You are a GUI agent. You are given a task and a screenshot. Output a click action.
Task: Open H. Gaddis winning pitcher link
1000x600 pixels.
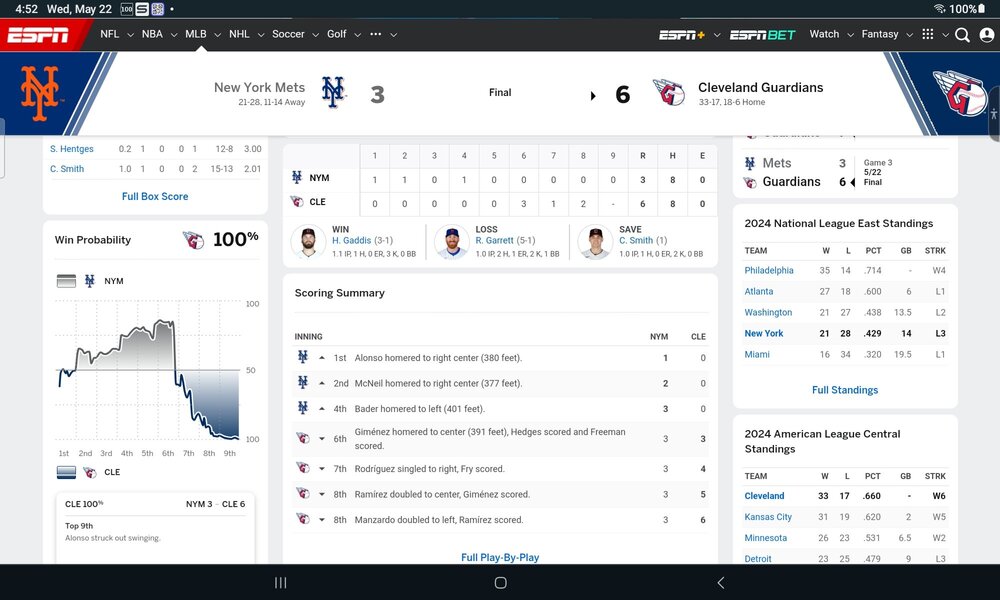click(351, 240)
